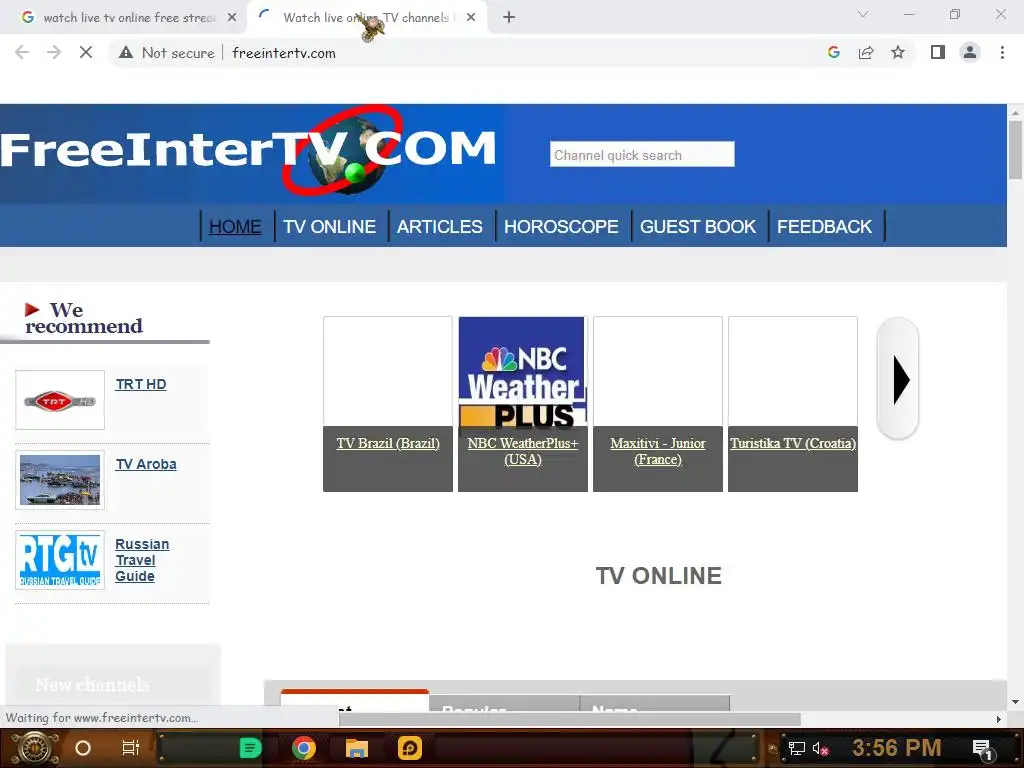Open the yellow recorder app on taskbar
Image resolution: width=1024 pixels, height=768 pixels.
(x=410, y=748)
